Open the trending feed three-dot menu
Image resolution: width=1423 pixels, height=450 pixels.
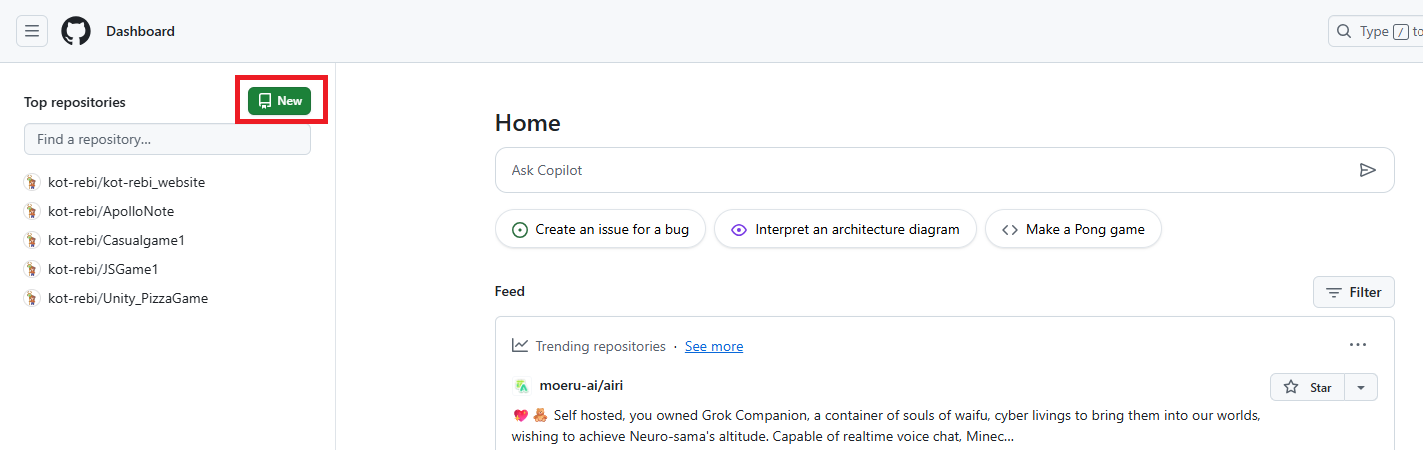point(1357,345)
